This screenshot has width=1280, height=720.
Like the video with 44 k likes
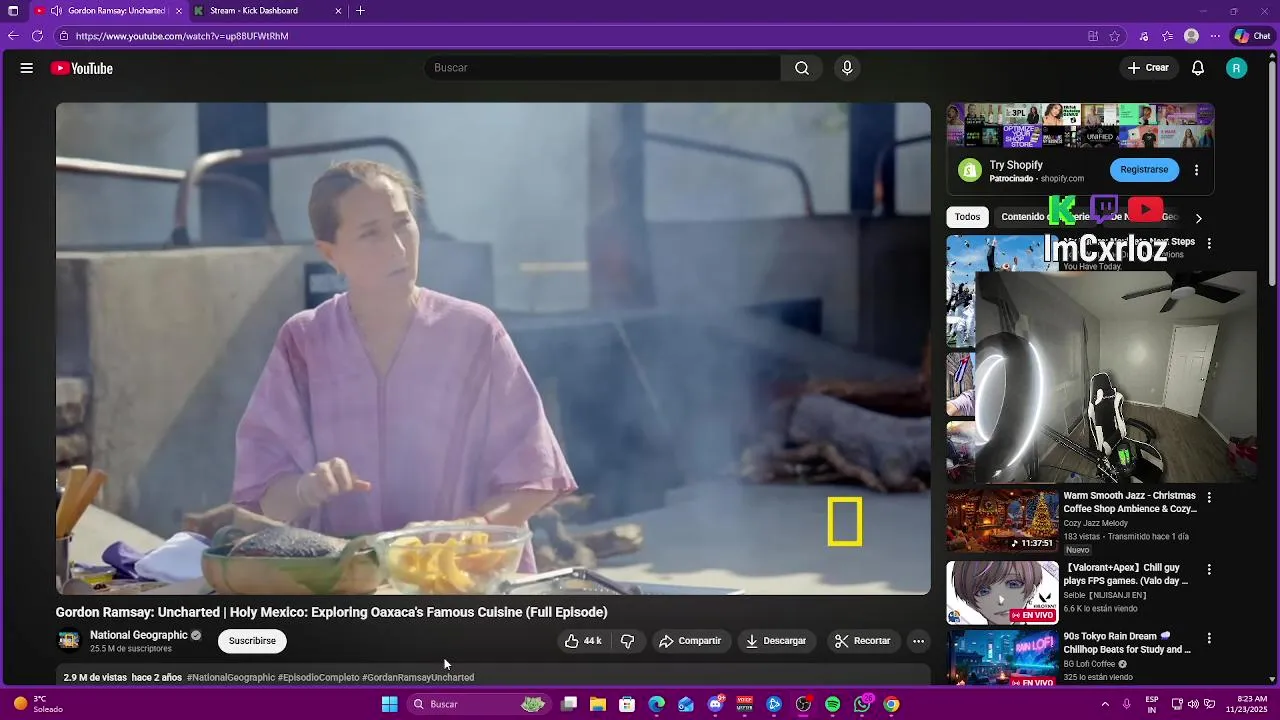pos(583,641)
